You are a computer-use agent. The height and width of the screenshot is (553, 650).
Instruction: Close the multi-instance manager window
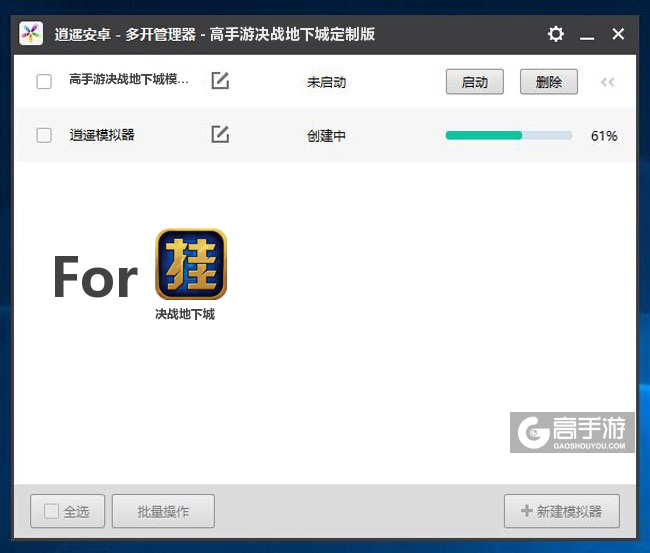[618, 34]
